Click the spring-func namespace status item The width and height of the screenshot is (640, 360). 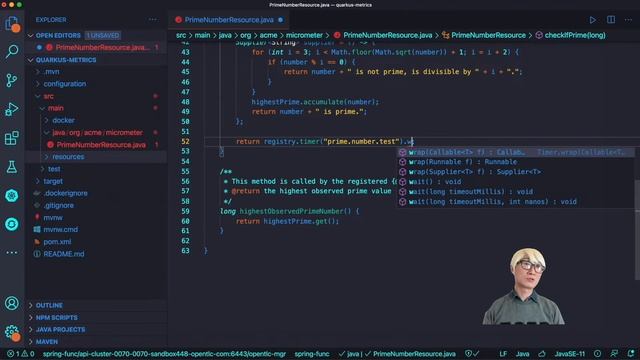click(312, 353)
